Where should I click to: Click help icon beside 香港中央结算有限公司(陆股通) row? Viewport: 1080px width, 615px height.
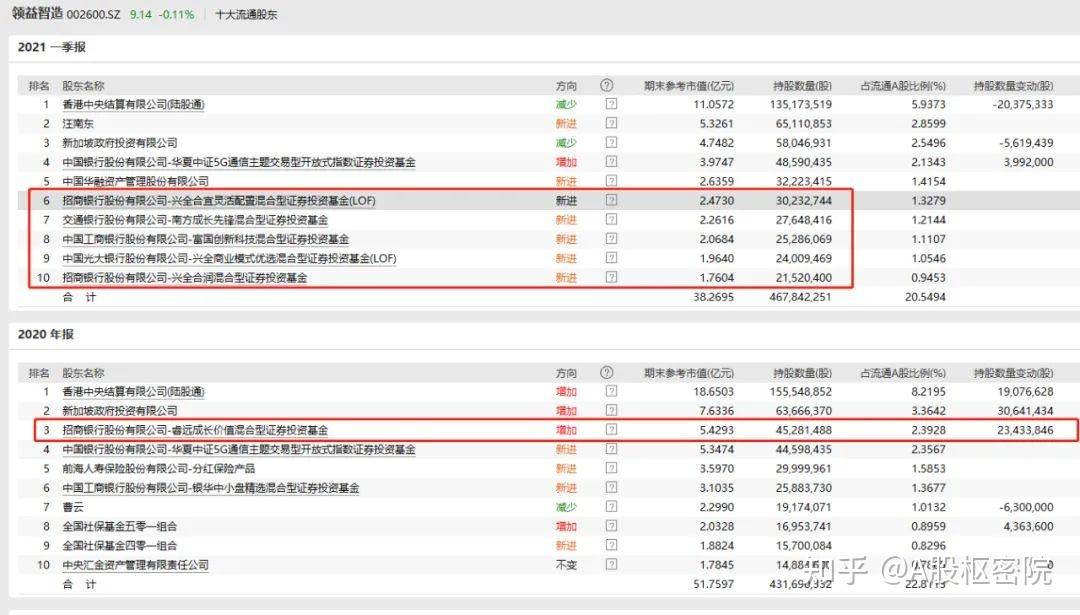pyautogui.click(x=611, y=104)
